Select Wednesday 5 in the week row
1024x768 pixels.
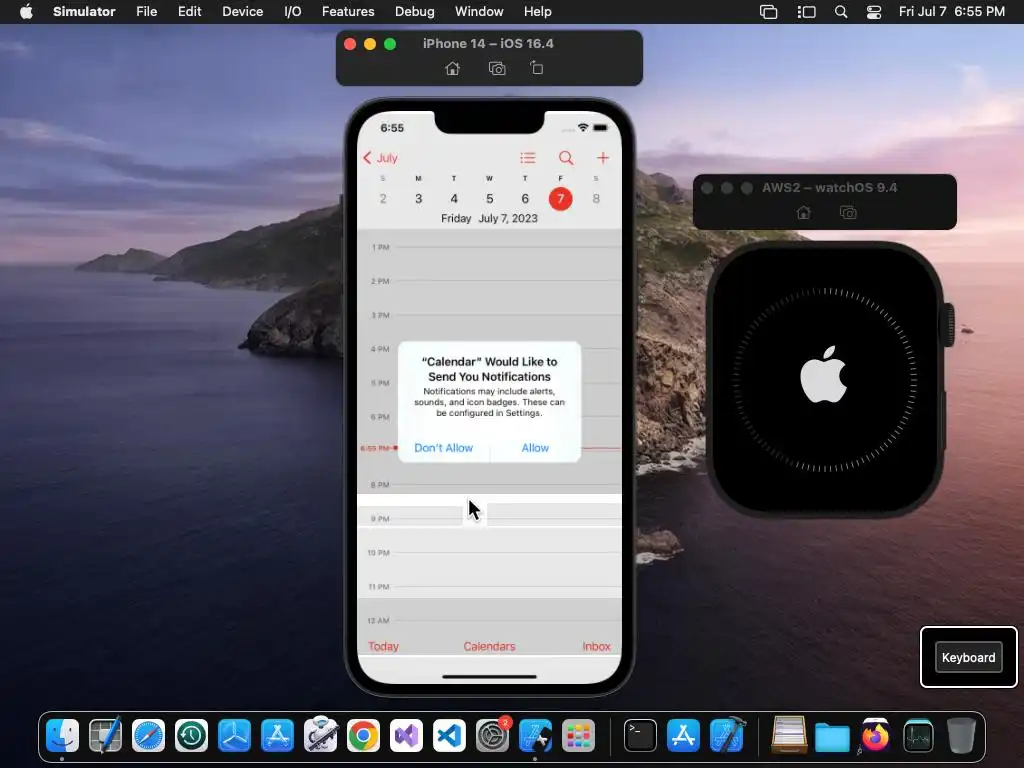[x=489, y=199]
